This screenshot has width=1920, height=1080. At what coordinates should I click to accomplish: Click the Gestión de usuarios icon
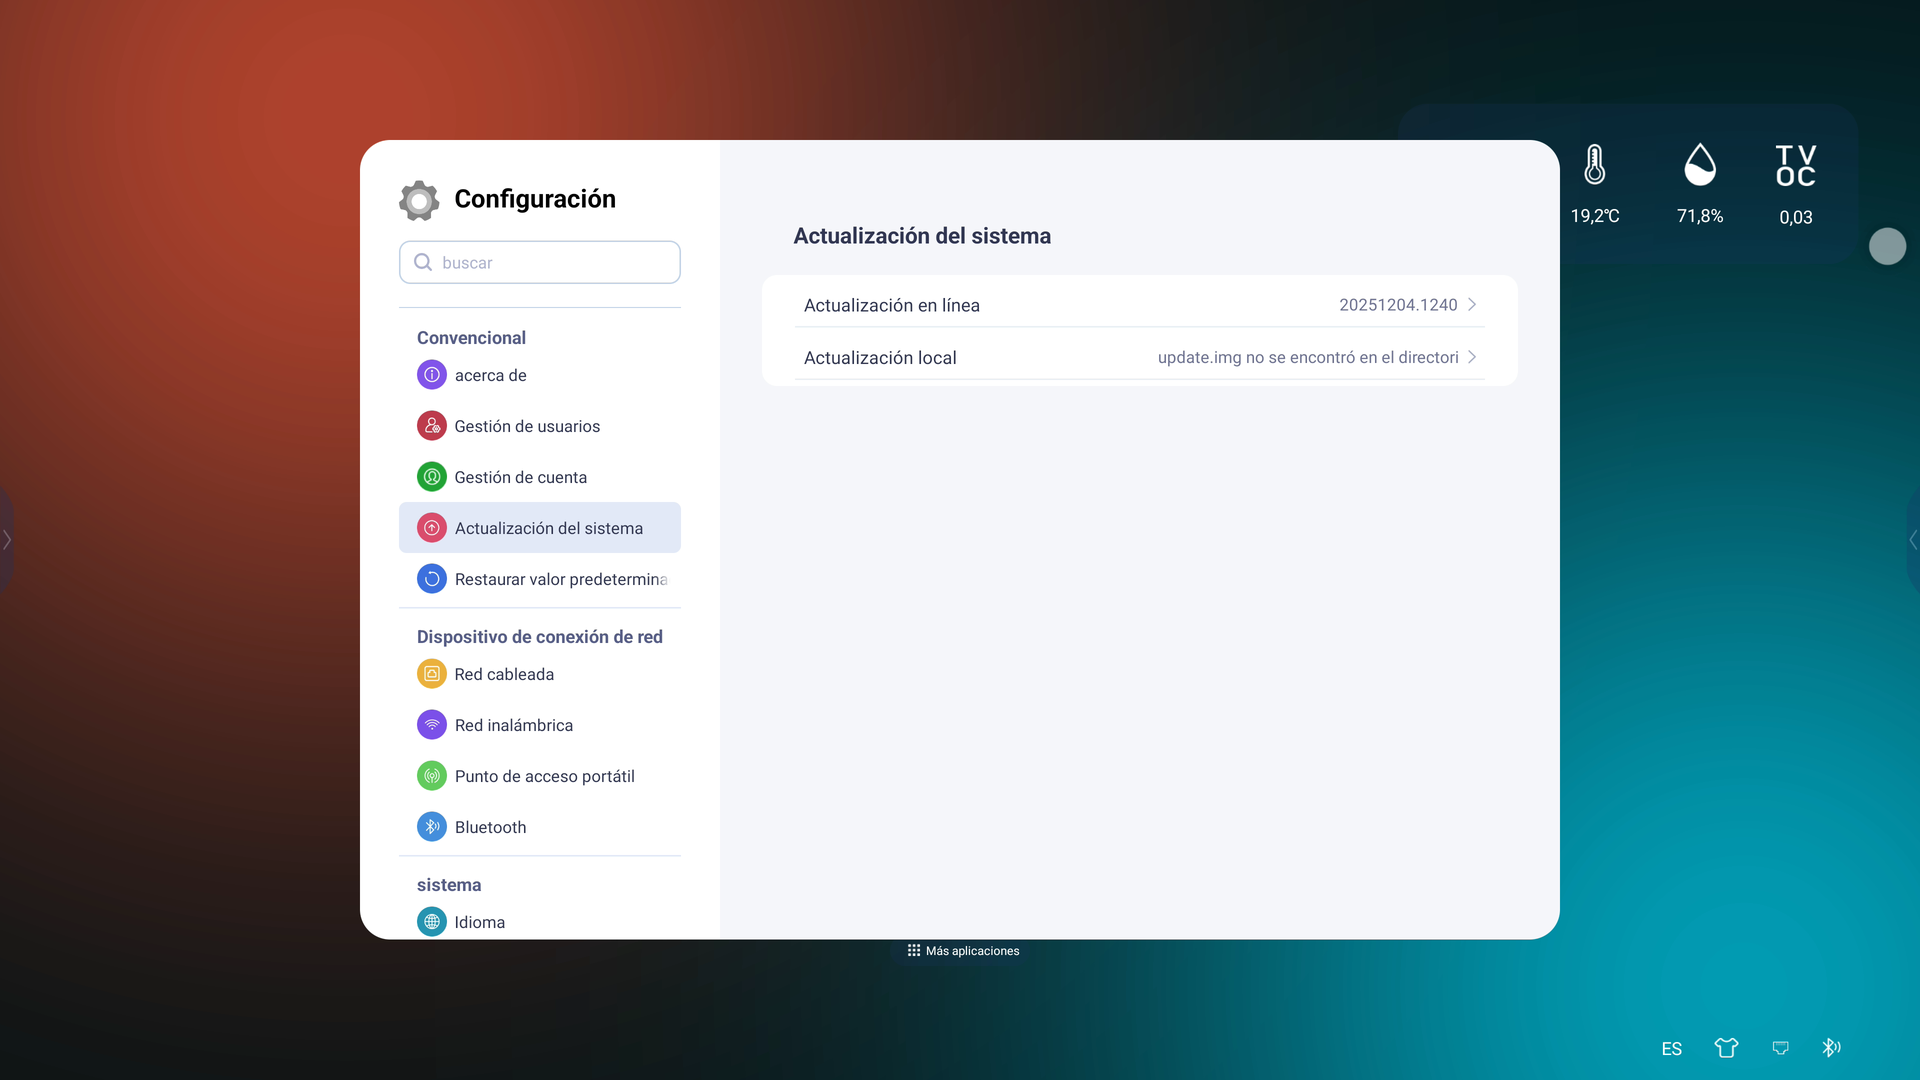tap(432, 426)
